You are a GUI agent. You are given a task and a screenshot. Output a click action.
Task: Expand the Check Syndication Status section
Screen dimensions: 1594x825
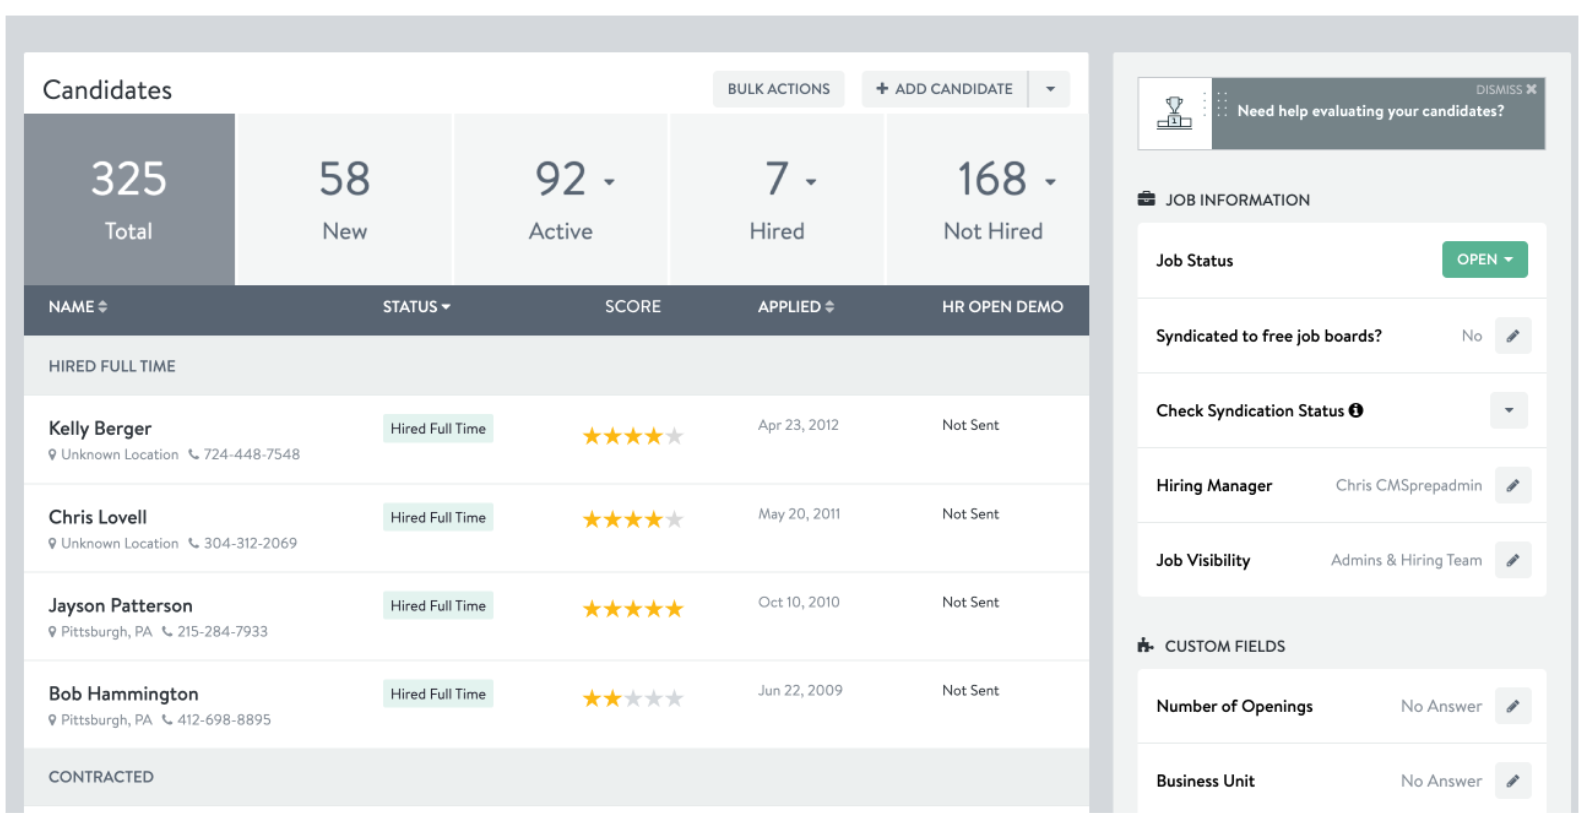click(1509, 411)
